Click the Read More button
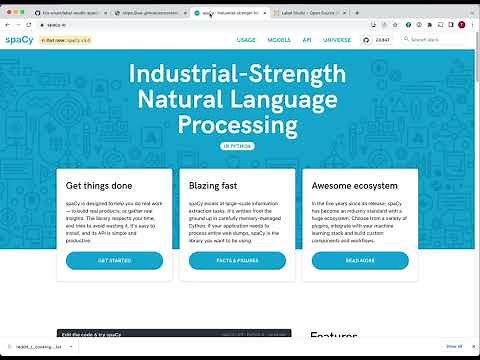This screenshot has width=480, height=360. point(360,260)
